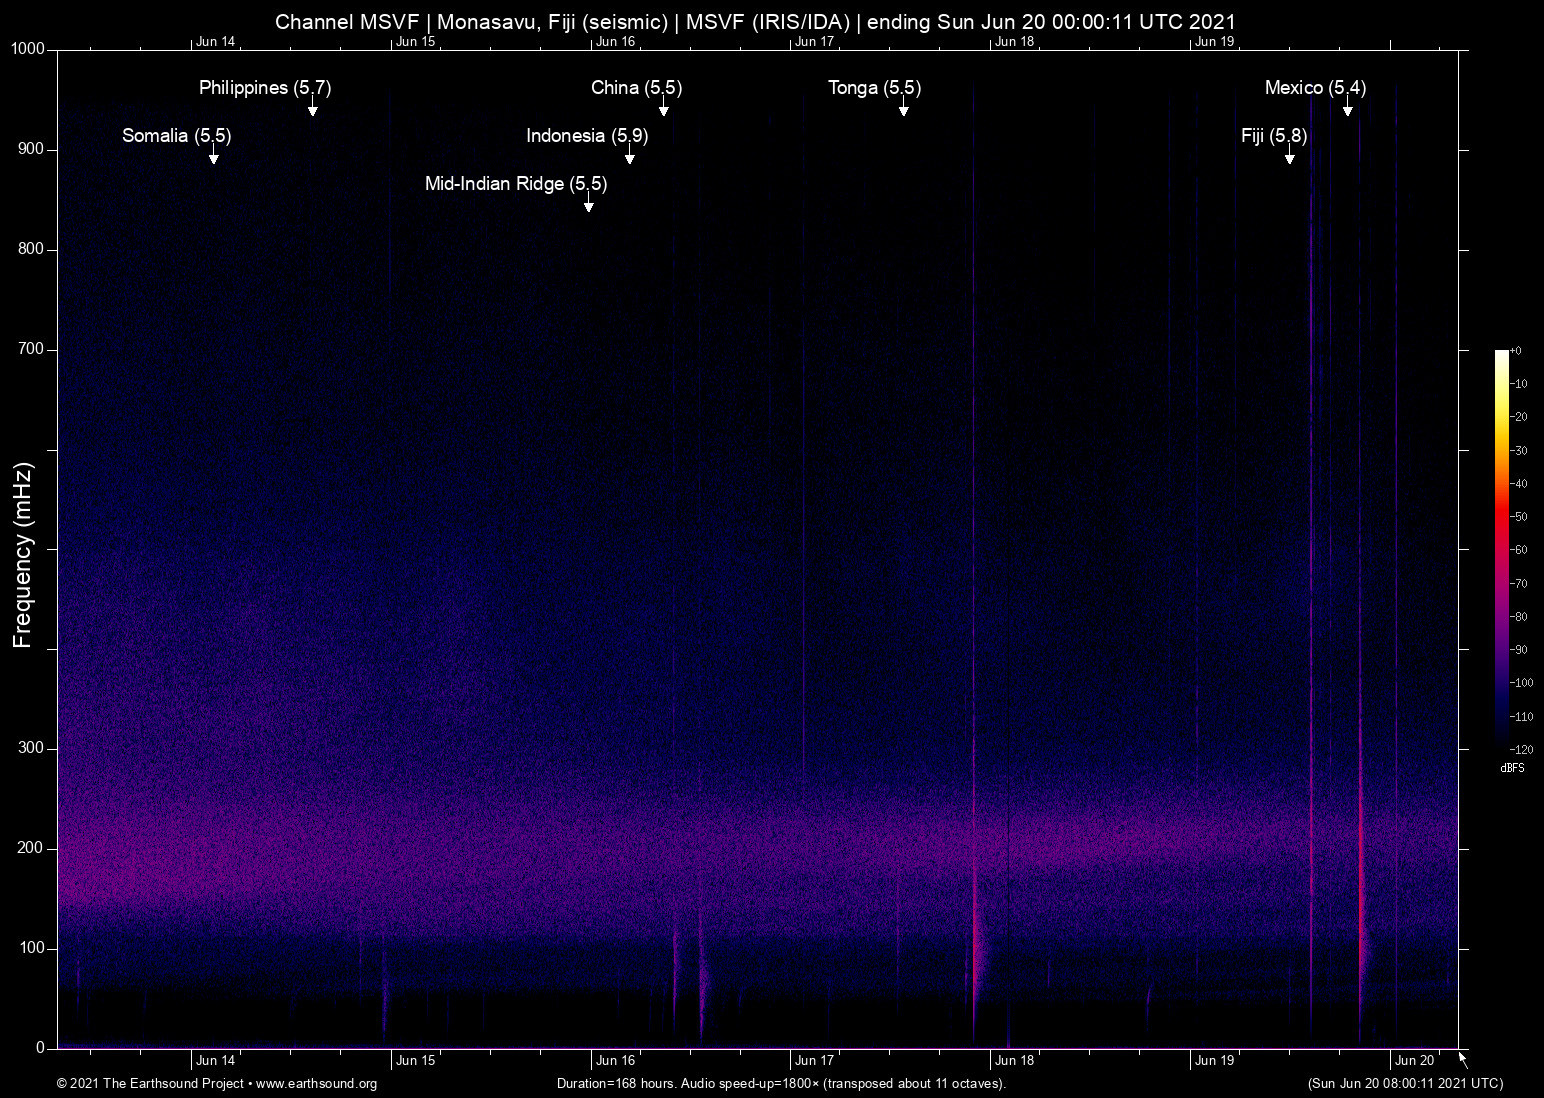Select the Jun 17 label on the bottom time axis
Image resolution: width=1544 pixels, height=1098 pixels.
click(814, 1061)
